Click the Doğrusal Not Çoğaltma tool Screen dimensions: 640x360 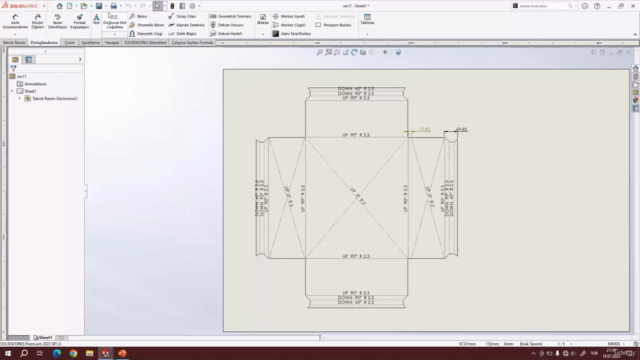(x=114, y=21)
